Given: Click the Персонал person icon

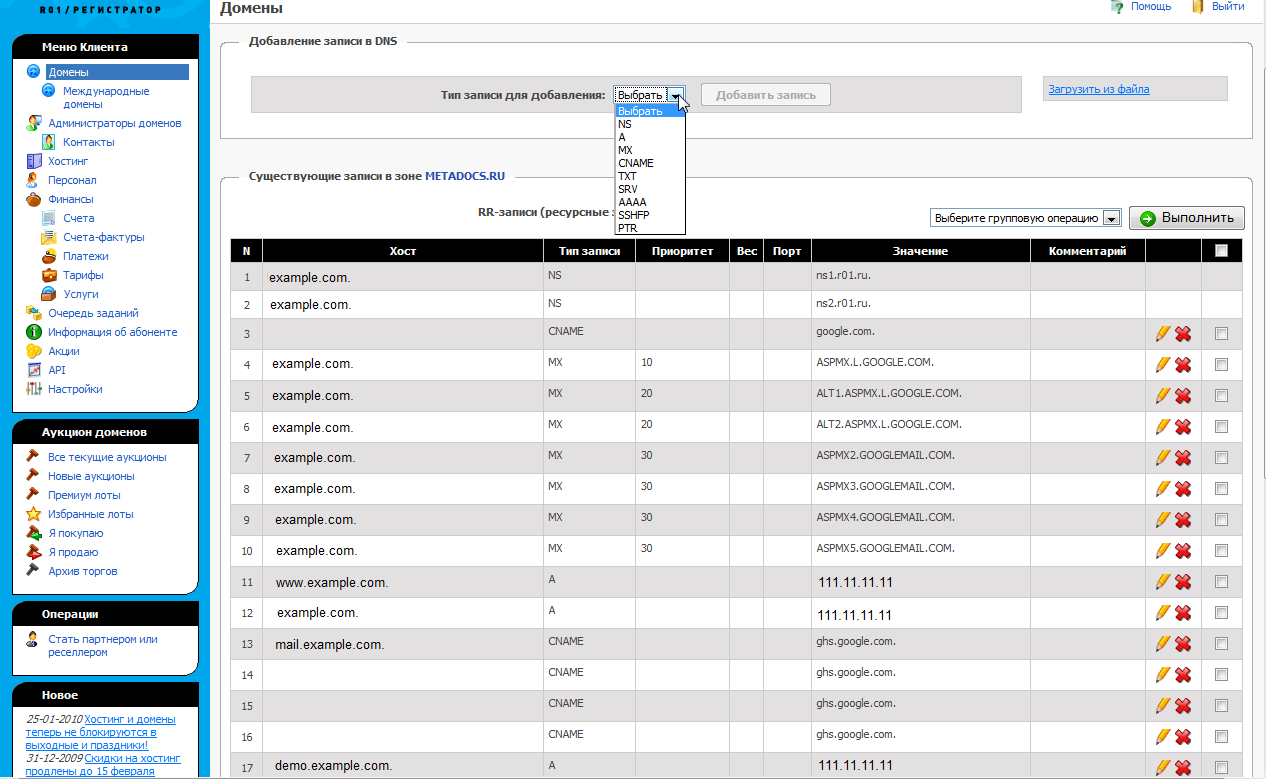Looking at the screenshot, I should pyautogui.click(x=34, y=180).
